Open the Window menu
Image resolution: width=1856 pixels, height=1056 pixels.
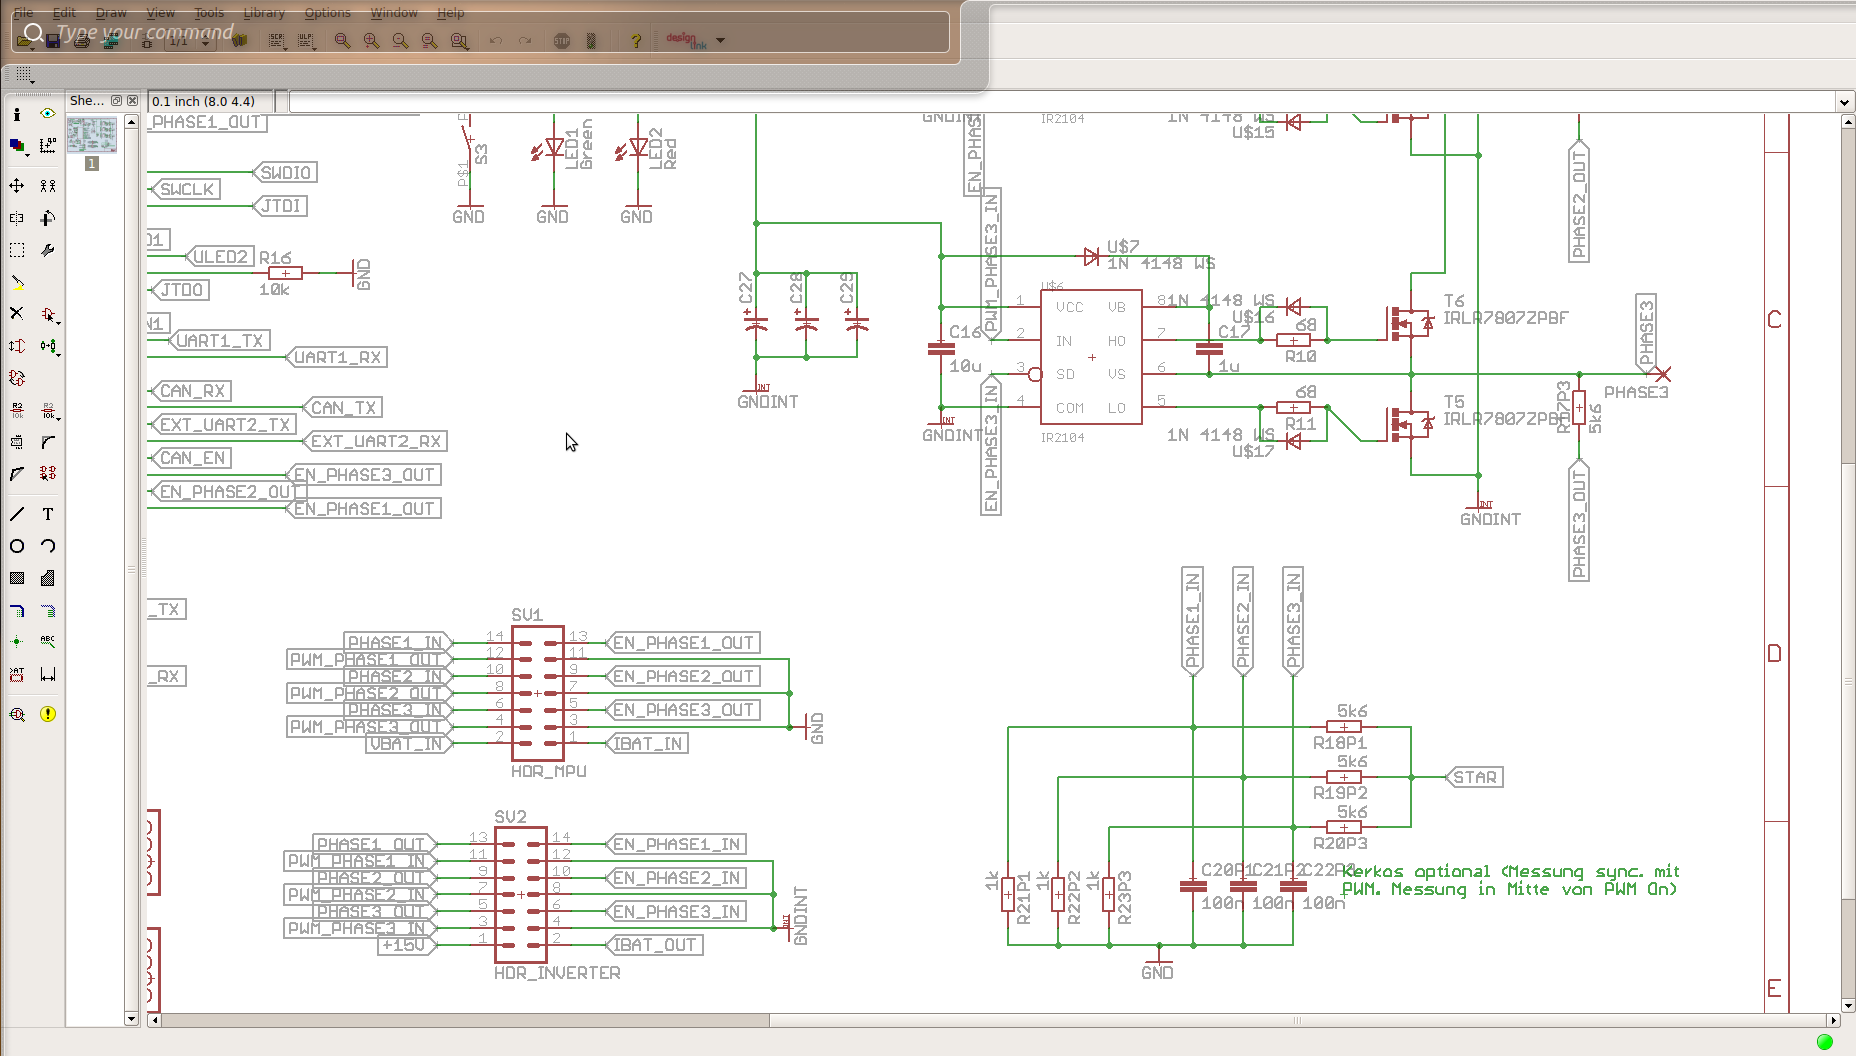394,13
